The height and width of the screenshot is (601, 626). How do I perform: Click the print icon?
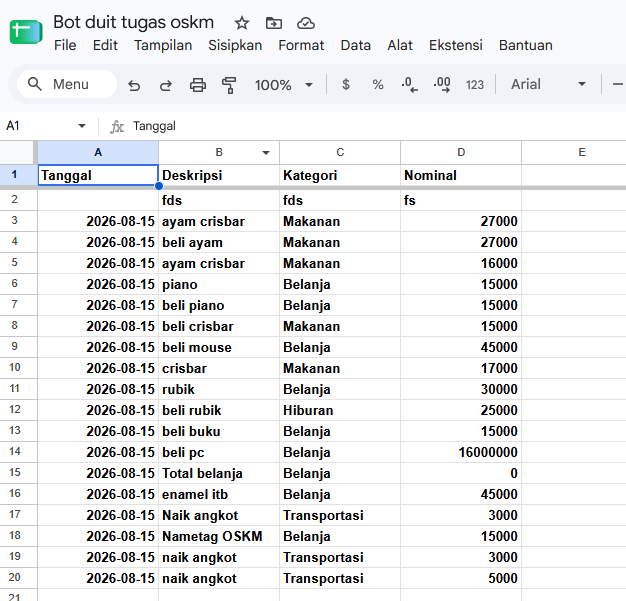tap(198, 85)
